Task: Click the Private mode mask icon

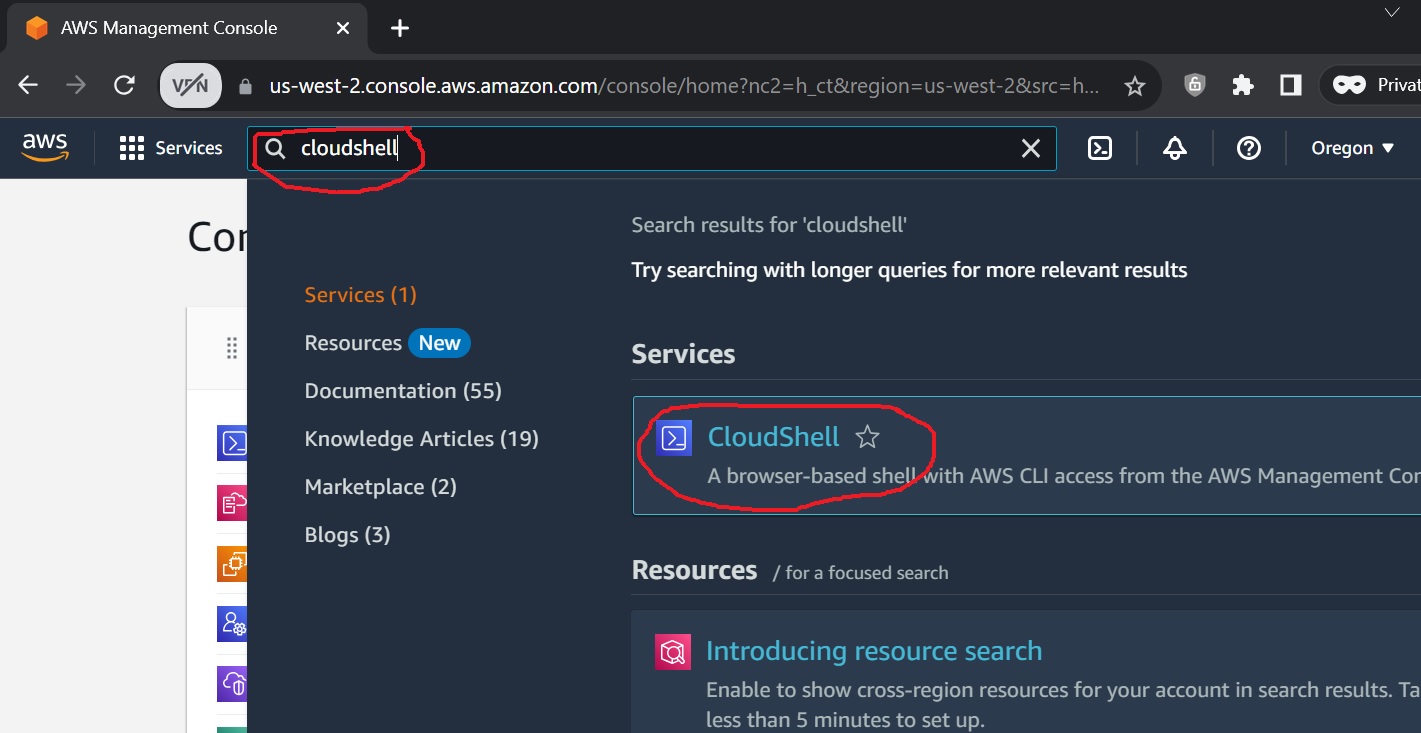Action: tap(1349, 85)
